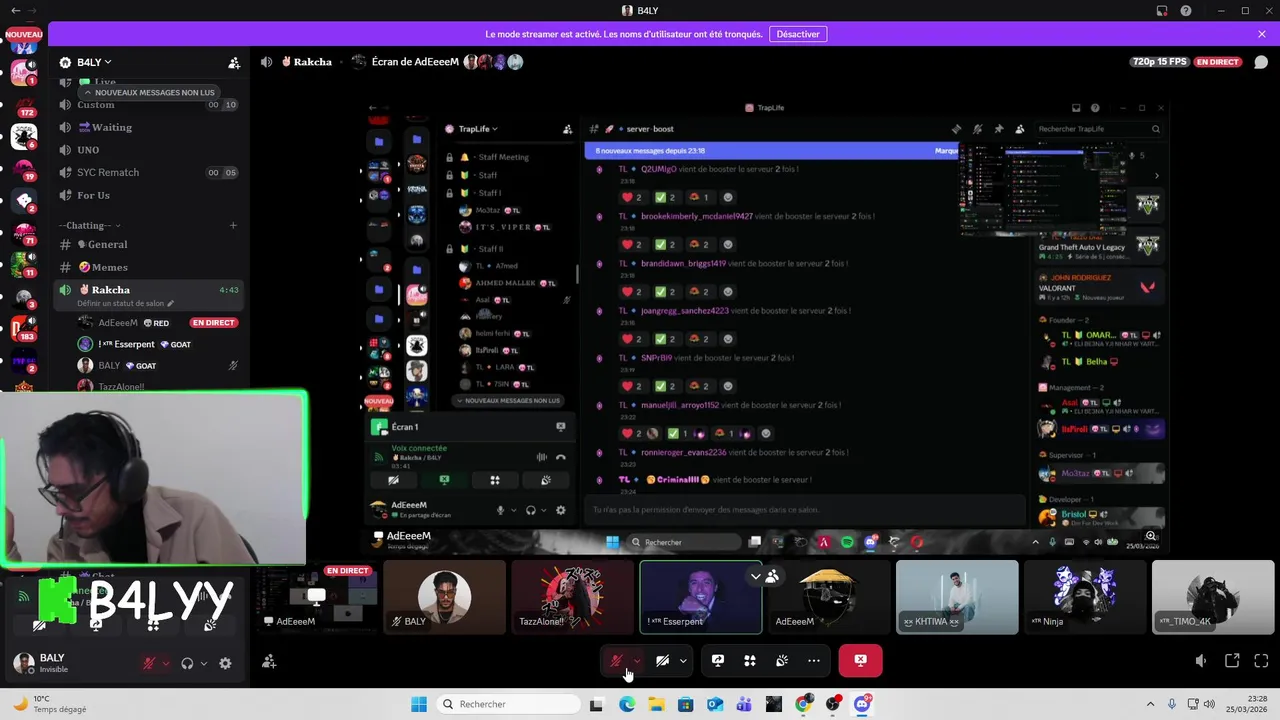Open the AdEeeeM live stream thumbnail
Image resolution: width=1280 pixels, height=720 pixels.
[316, 597]
